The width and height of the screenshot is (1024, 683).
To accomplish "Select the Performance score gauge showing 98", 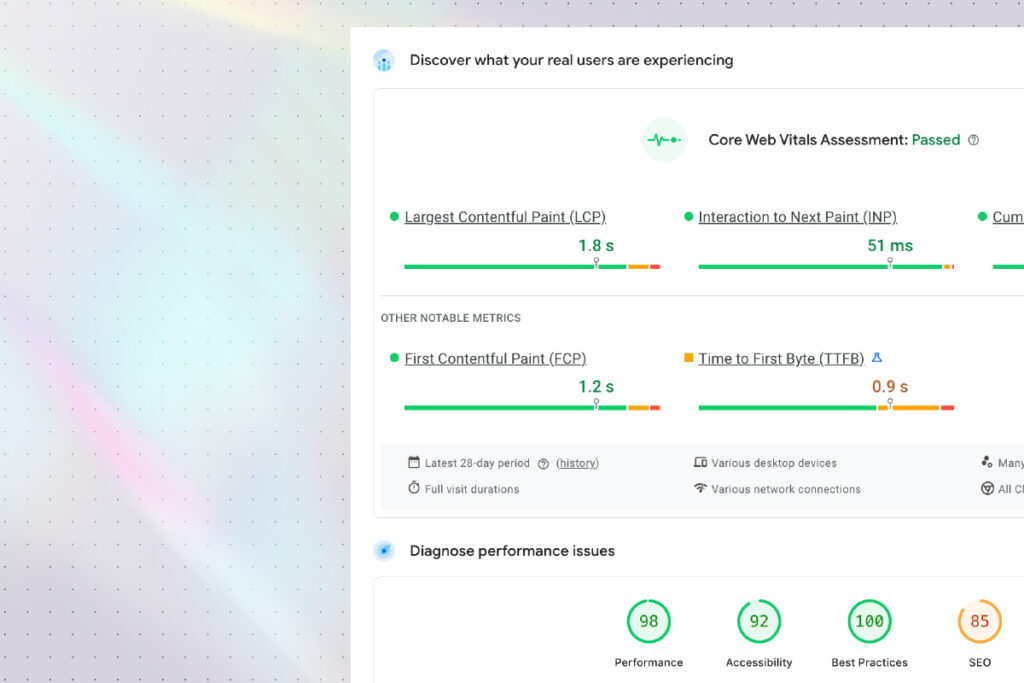I will (x=649, y=622).
